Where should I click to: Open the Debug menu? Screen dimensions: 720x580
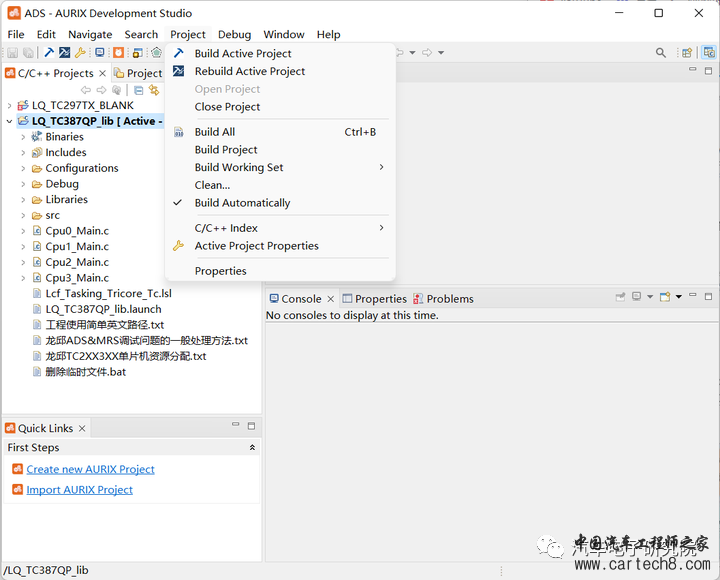coord(234,34)
